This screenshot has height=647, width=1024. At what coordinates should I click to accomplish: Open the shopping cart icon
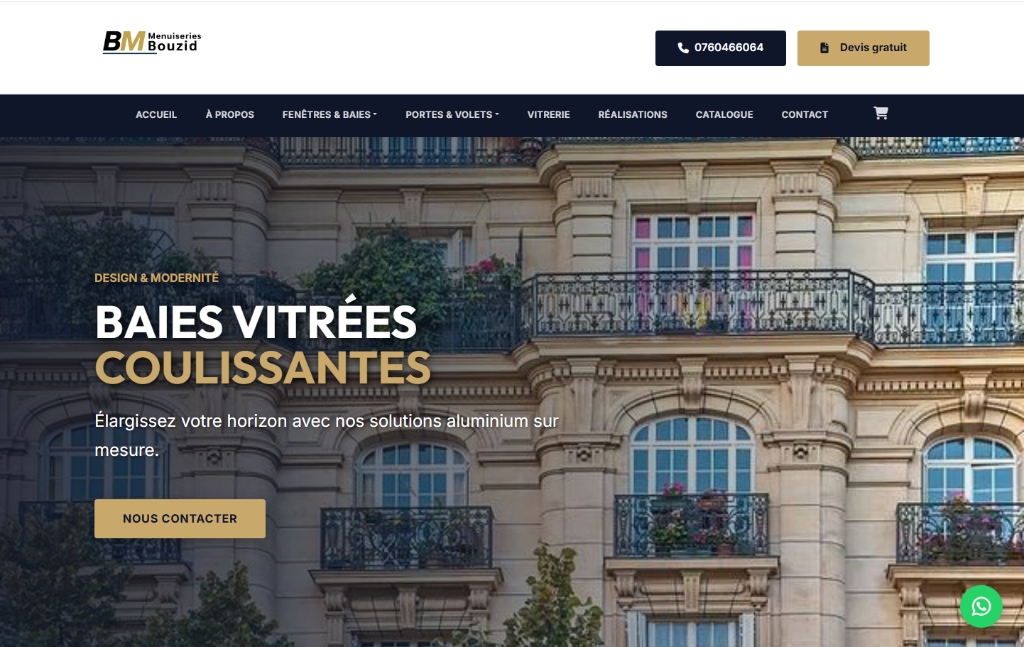[880, 113]
